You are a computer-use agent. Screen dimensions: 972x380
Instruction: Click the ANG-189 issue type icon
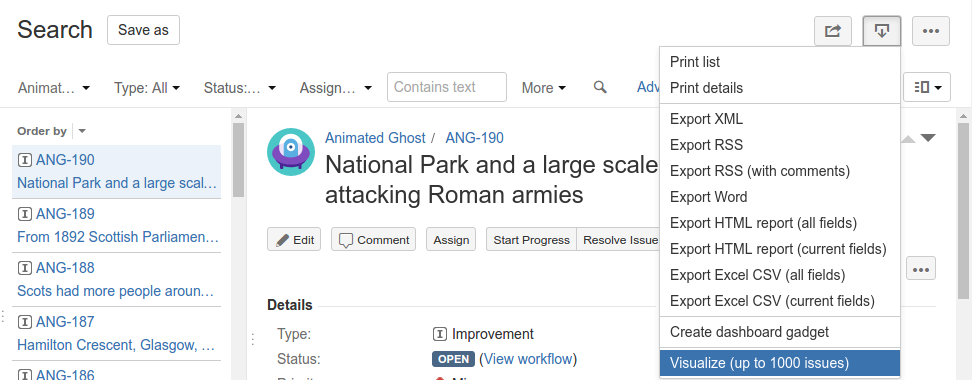25,214
